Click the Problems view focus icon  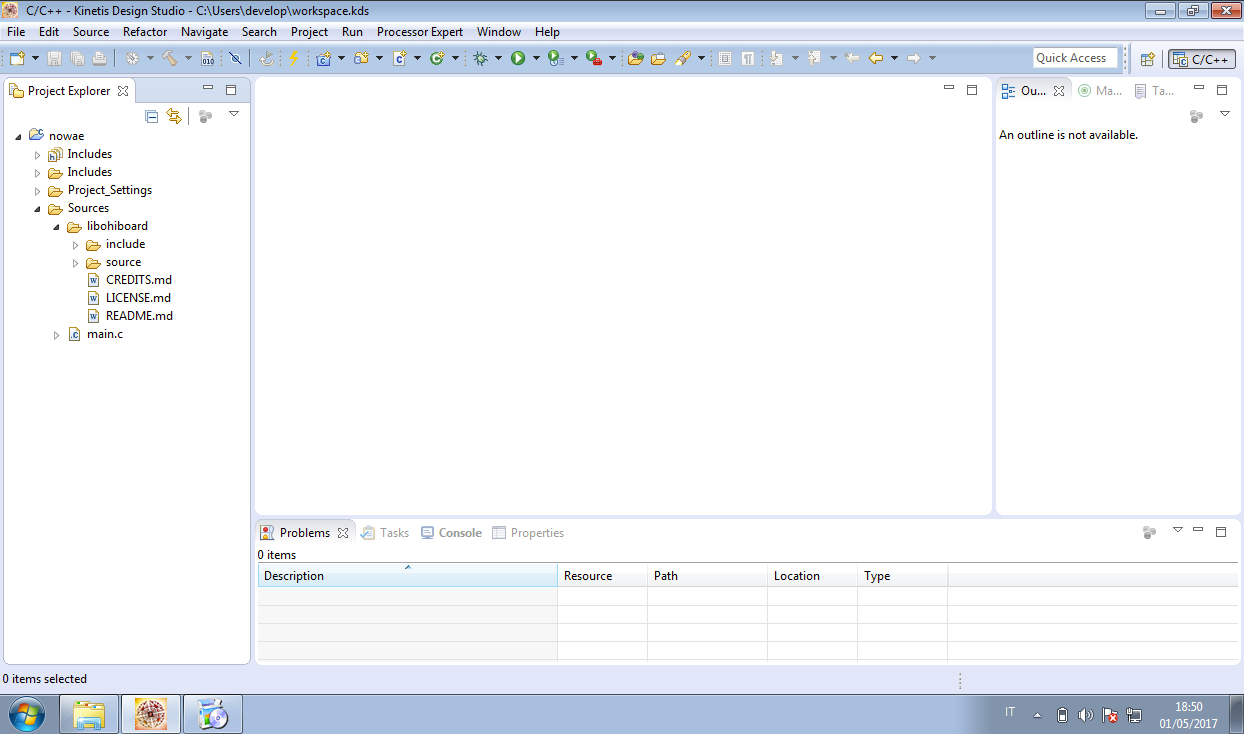coord(1149,532)
